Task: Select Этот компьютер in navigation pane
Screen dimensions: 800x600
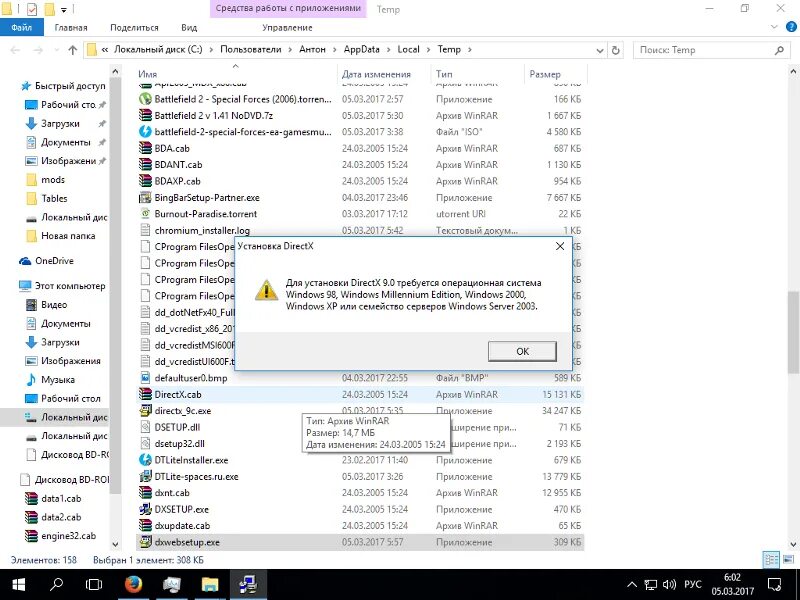Action: 69,286
